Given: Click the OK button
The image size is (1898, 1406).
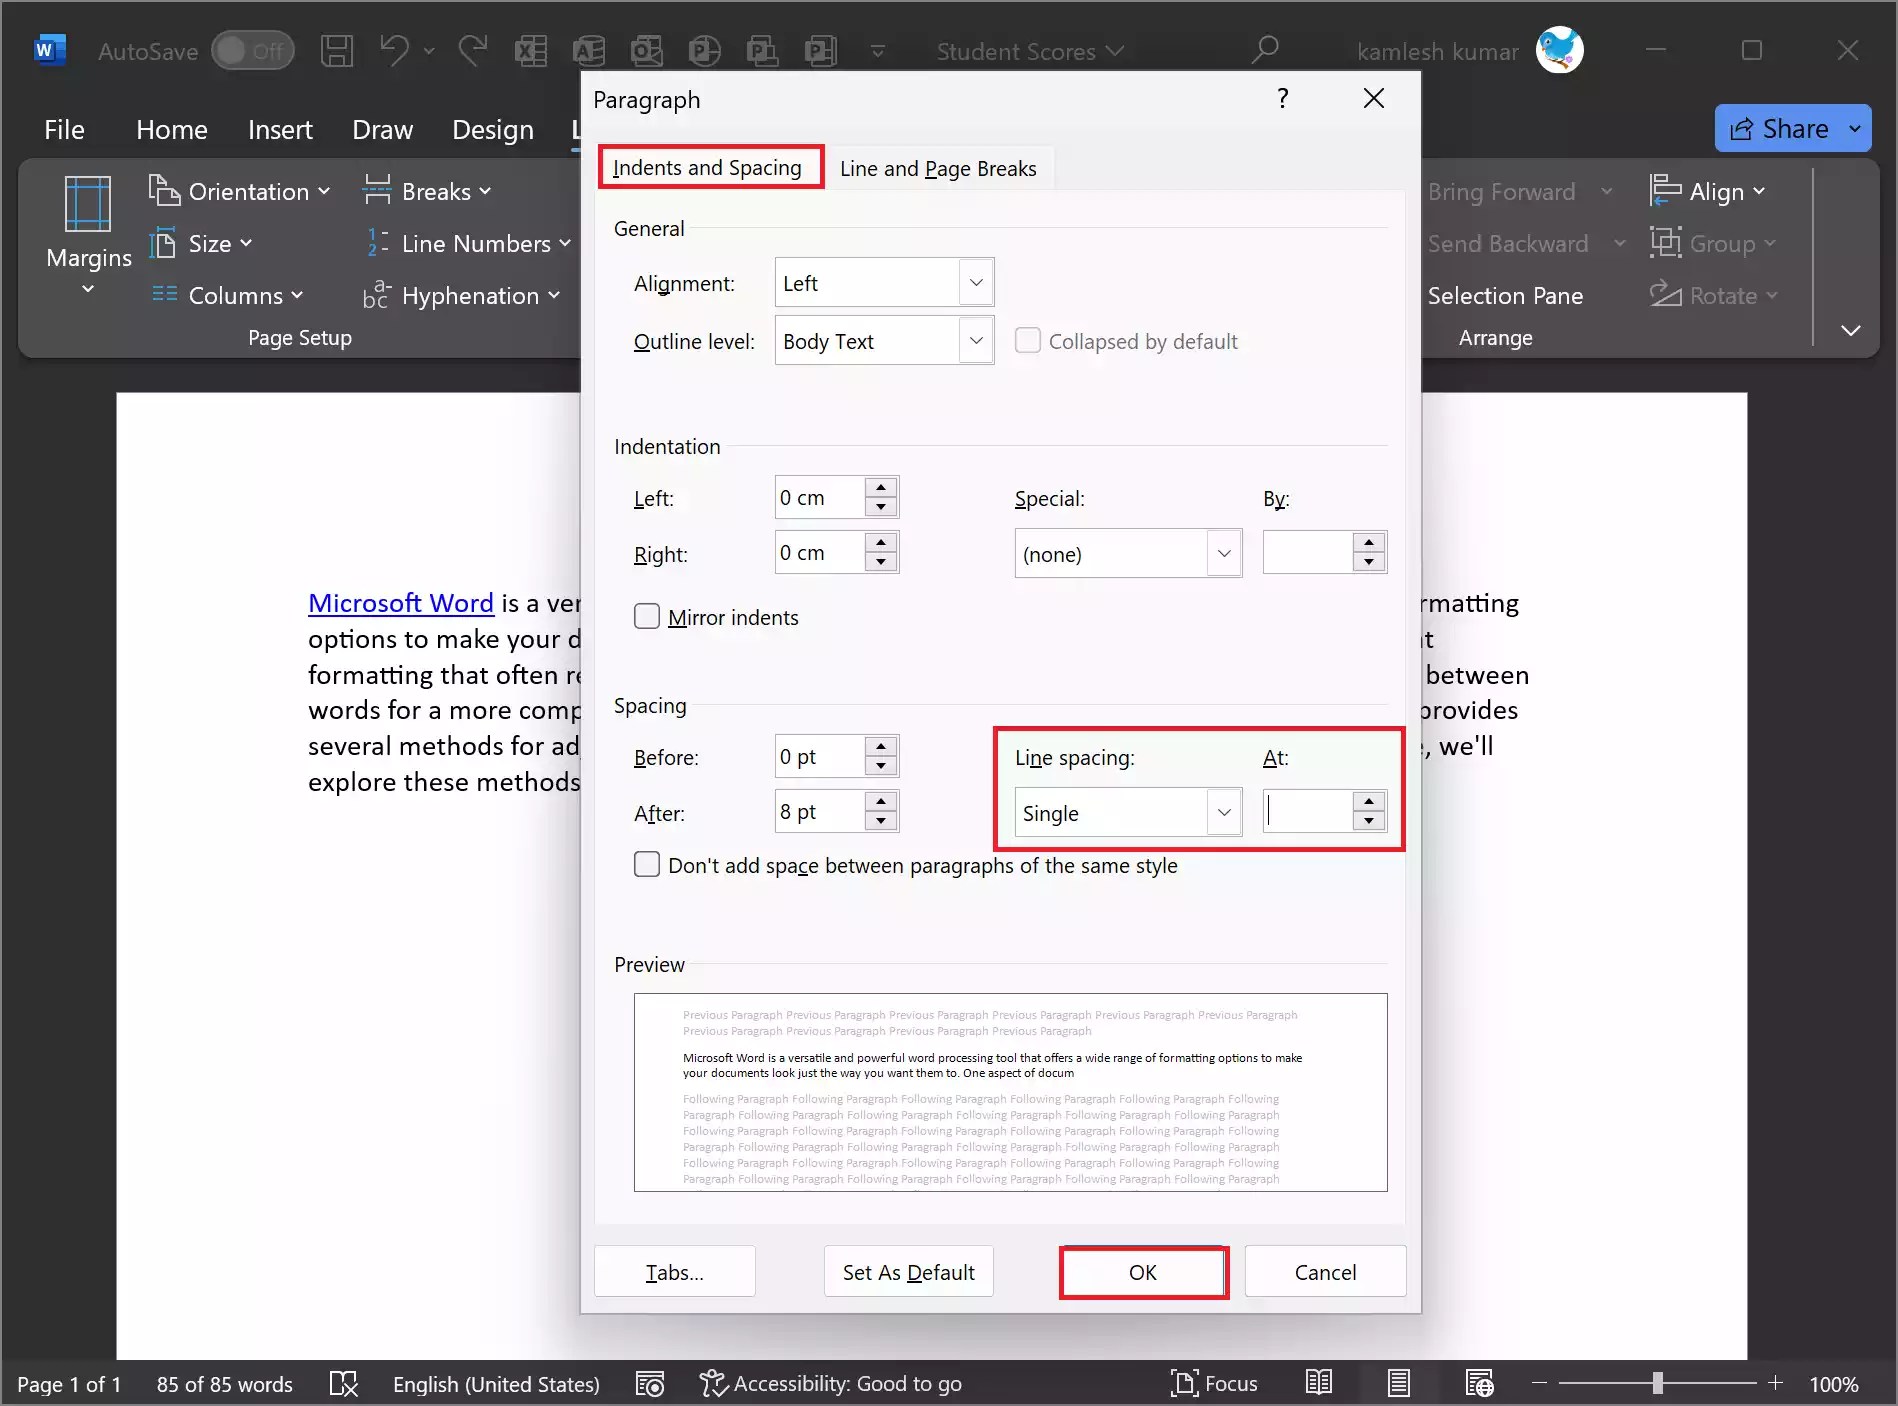Looking at the screenshot, I should (x=1143, y=1272).
